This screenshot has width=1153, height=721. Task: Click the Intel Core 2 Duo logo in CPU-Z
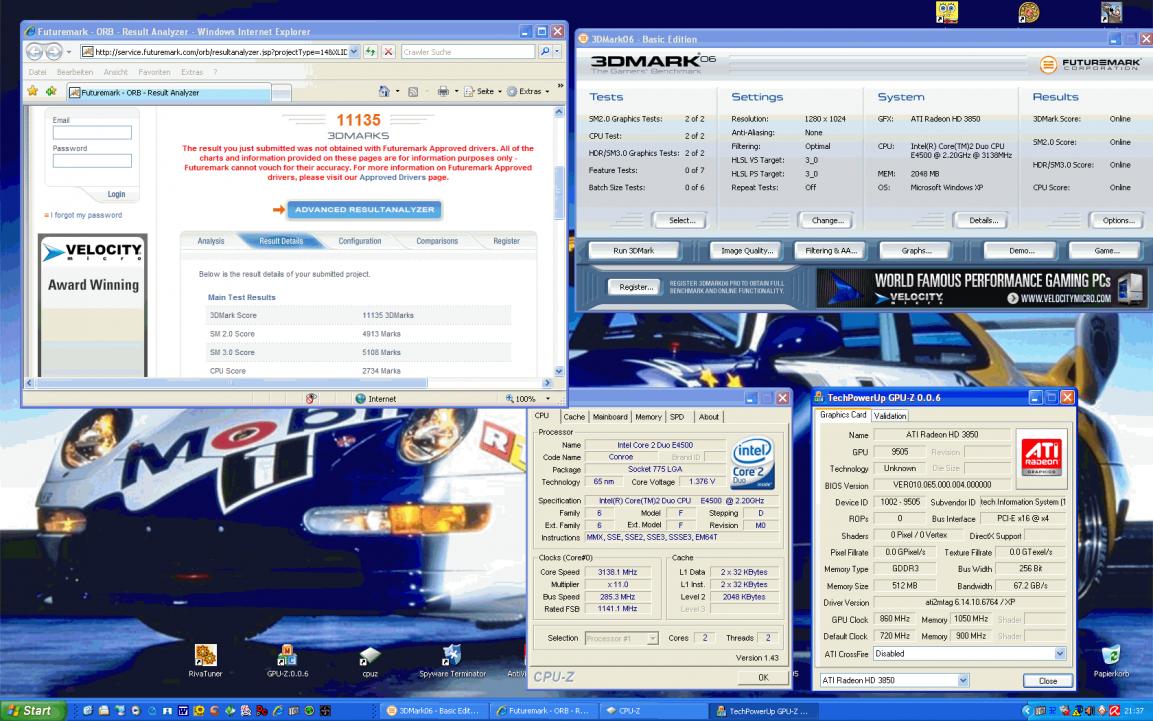pos(752,464)
